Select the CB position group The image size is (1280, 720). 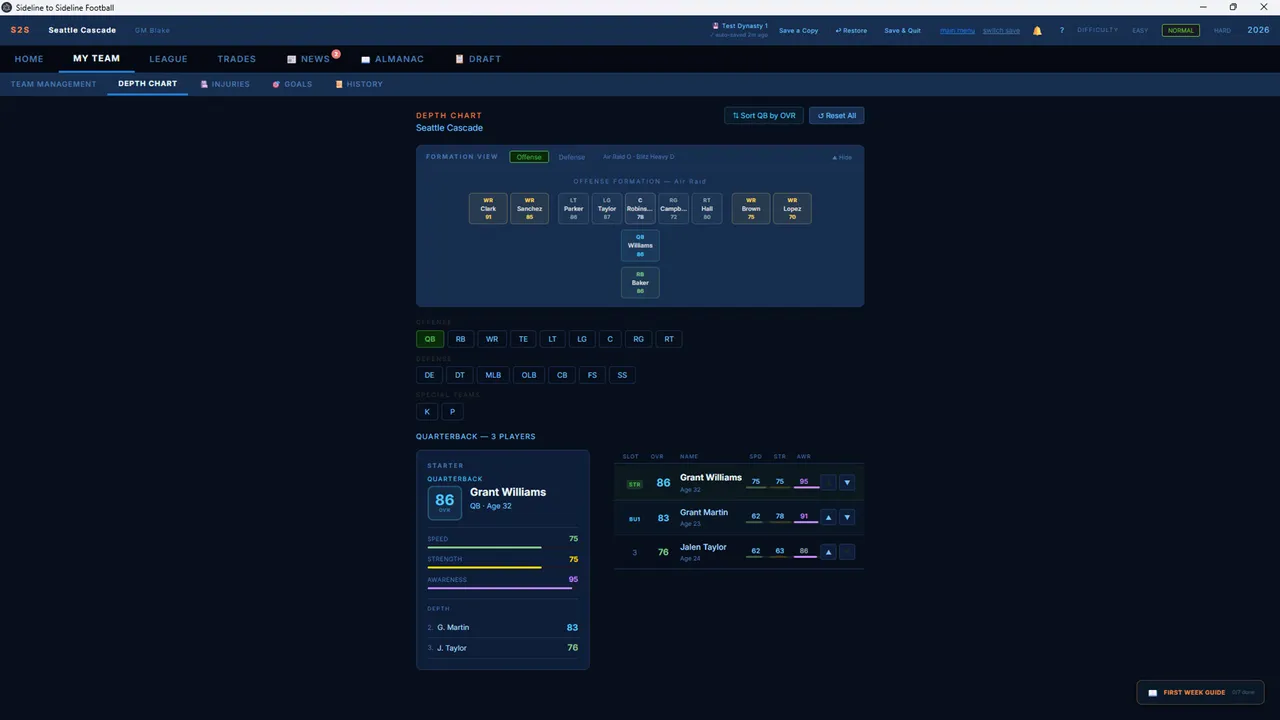coord(562,375)
